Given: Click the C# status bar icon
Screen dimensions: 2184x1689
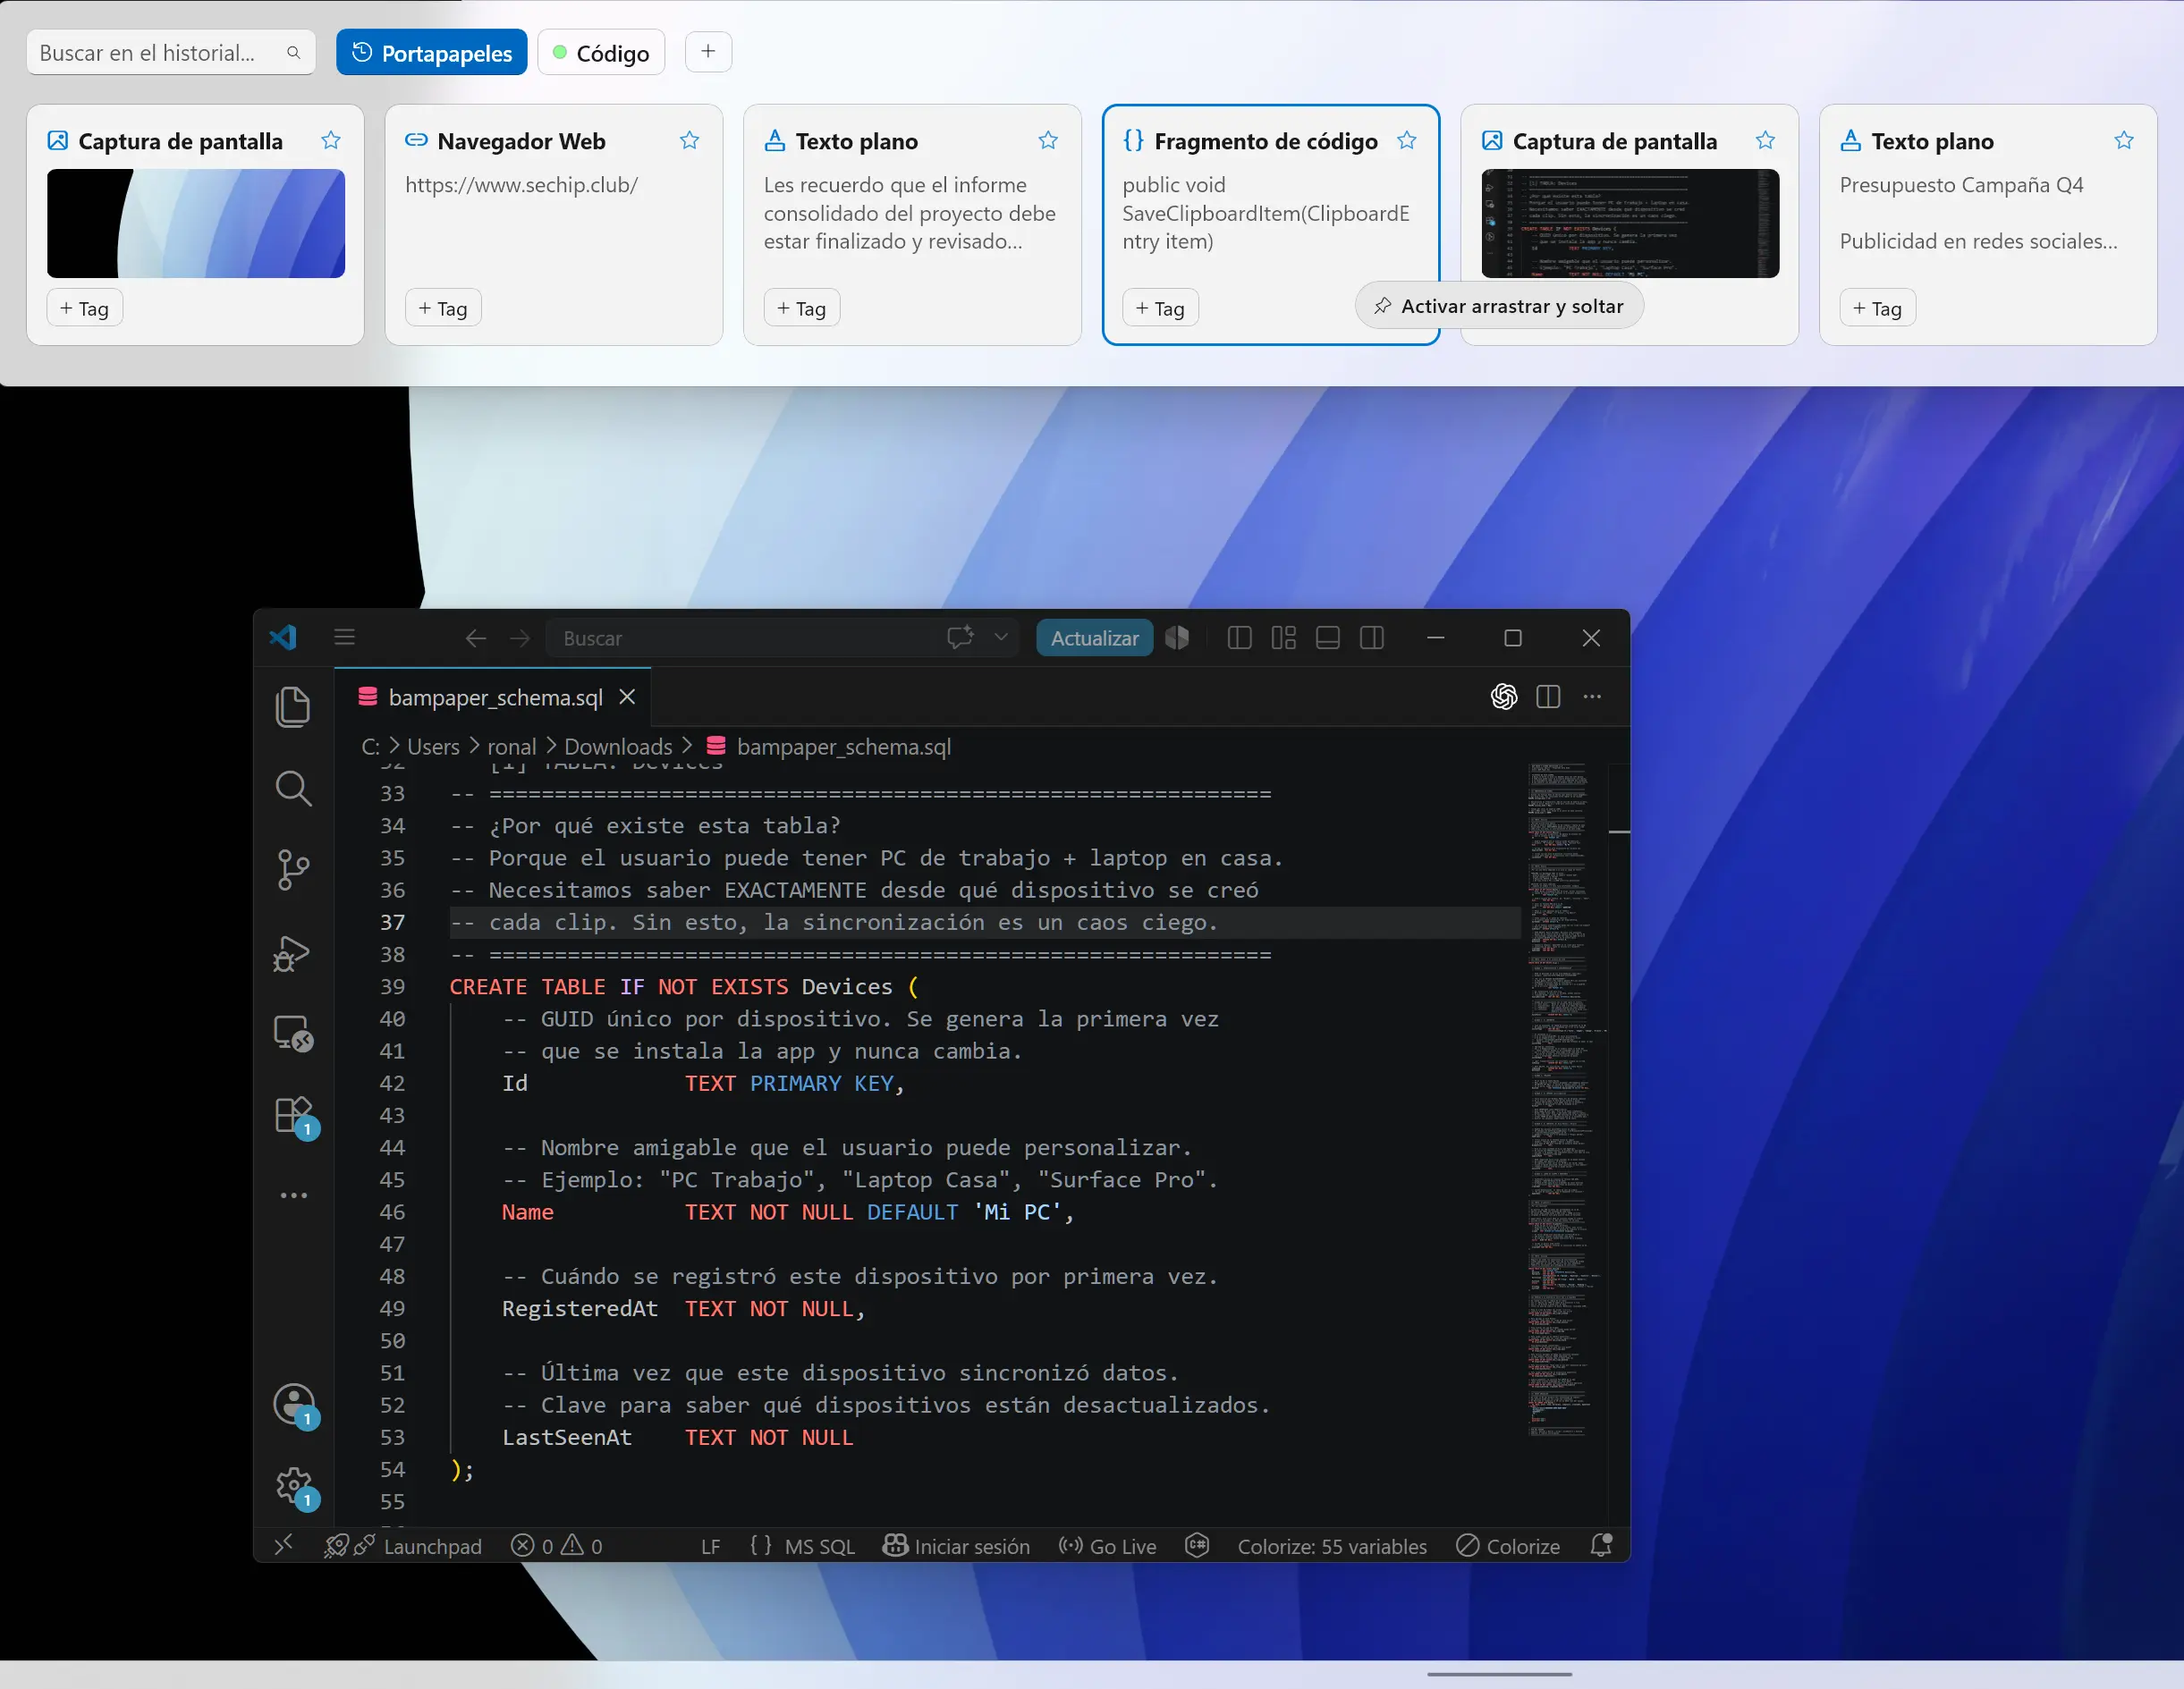Looking at the screenshot, I should [x=1197, y=1546].
